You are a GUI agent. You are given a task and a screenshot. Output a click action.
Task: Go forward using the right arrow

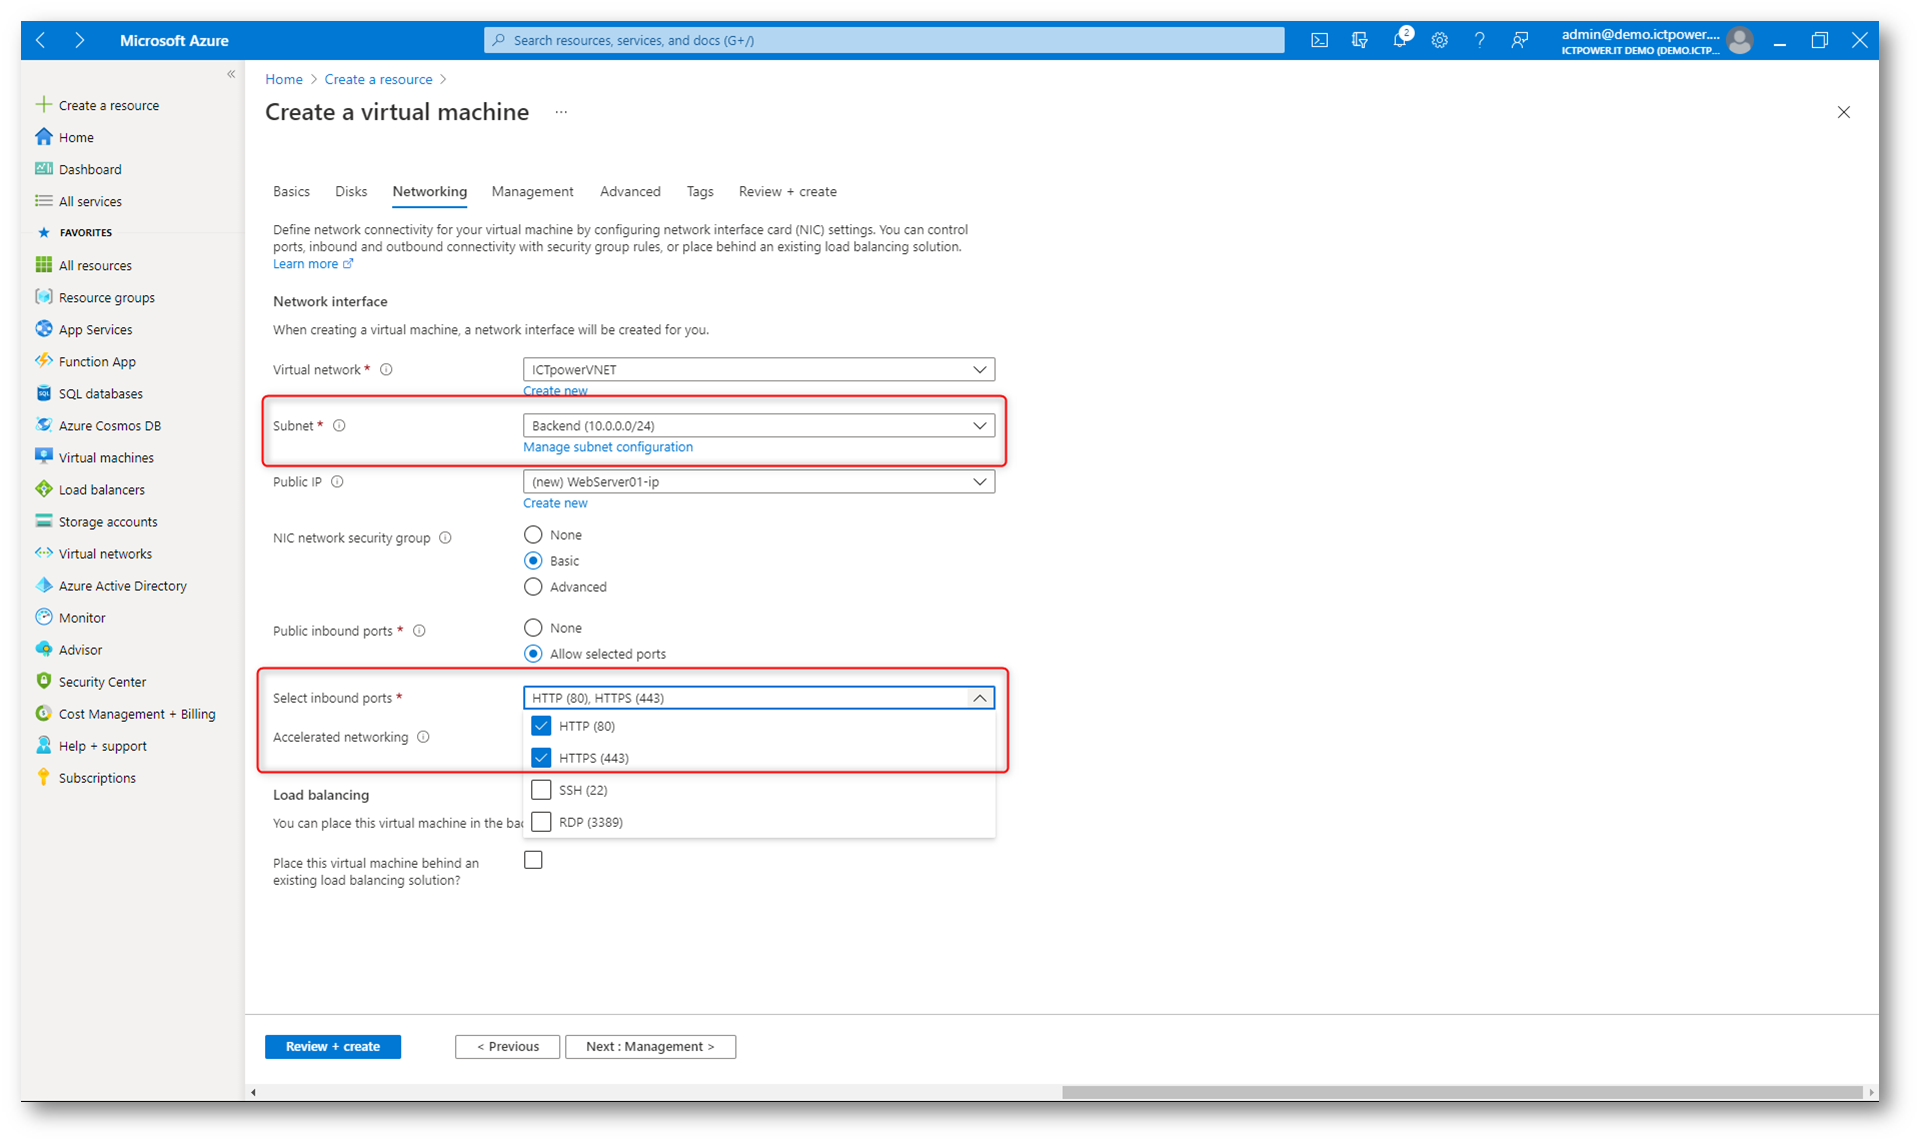pos(79,40)
